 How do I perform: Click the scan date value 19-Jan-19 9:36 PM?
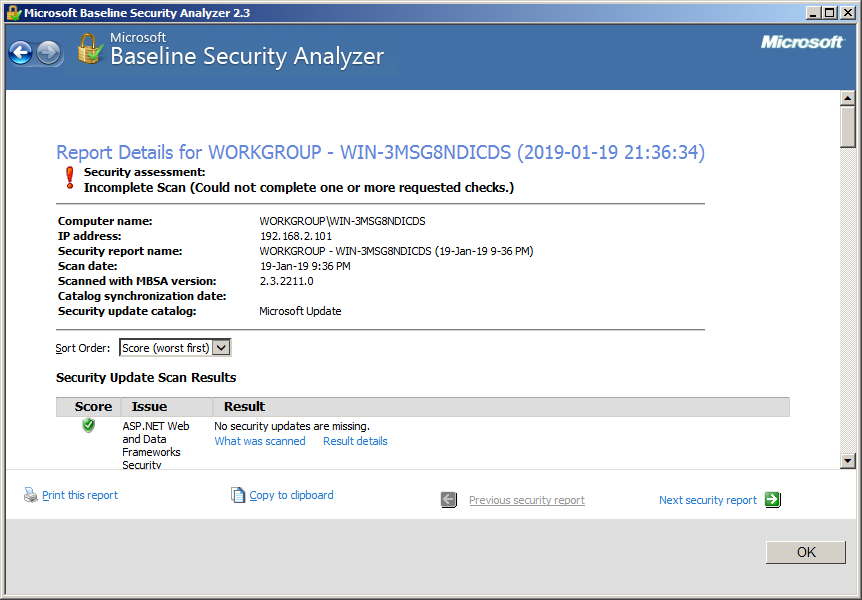click(305, 266)
